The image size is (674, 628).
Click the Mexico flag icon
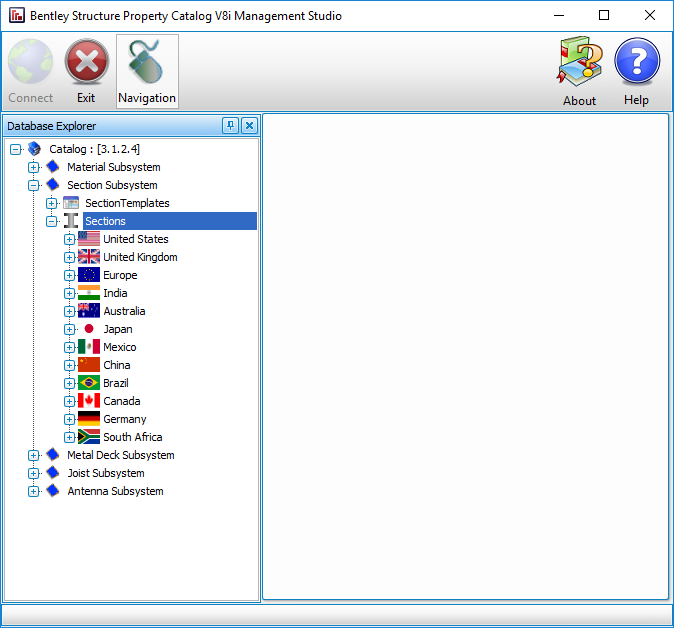click(89, 347)
